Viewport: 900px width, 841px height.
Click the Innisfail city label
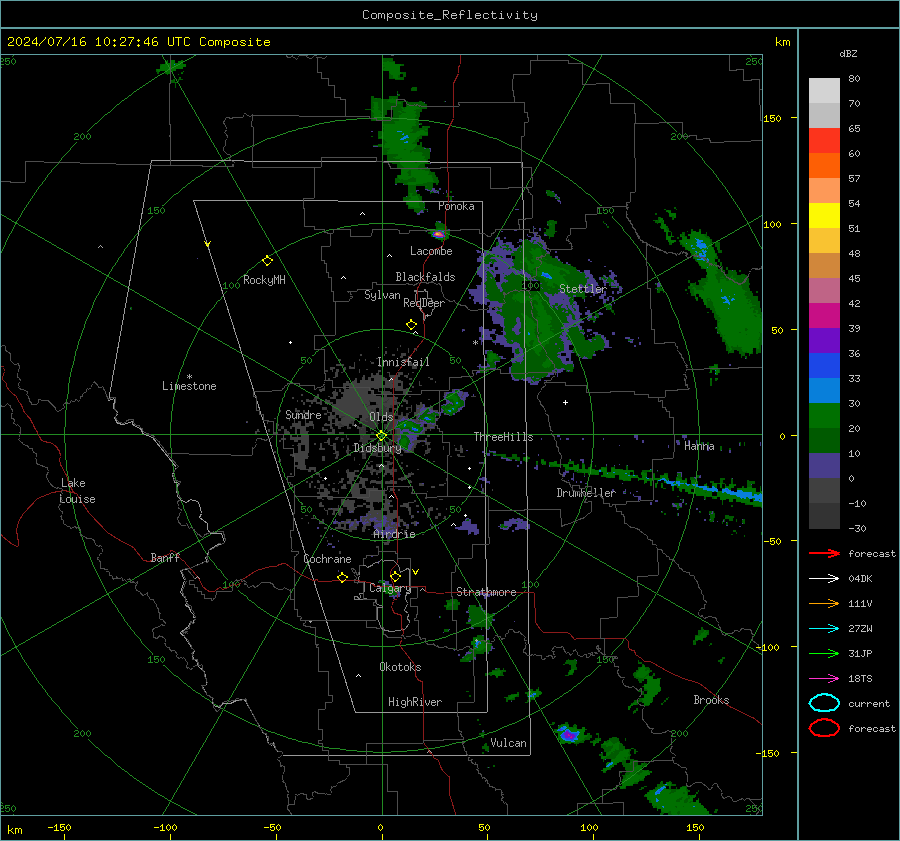(403, 362)
